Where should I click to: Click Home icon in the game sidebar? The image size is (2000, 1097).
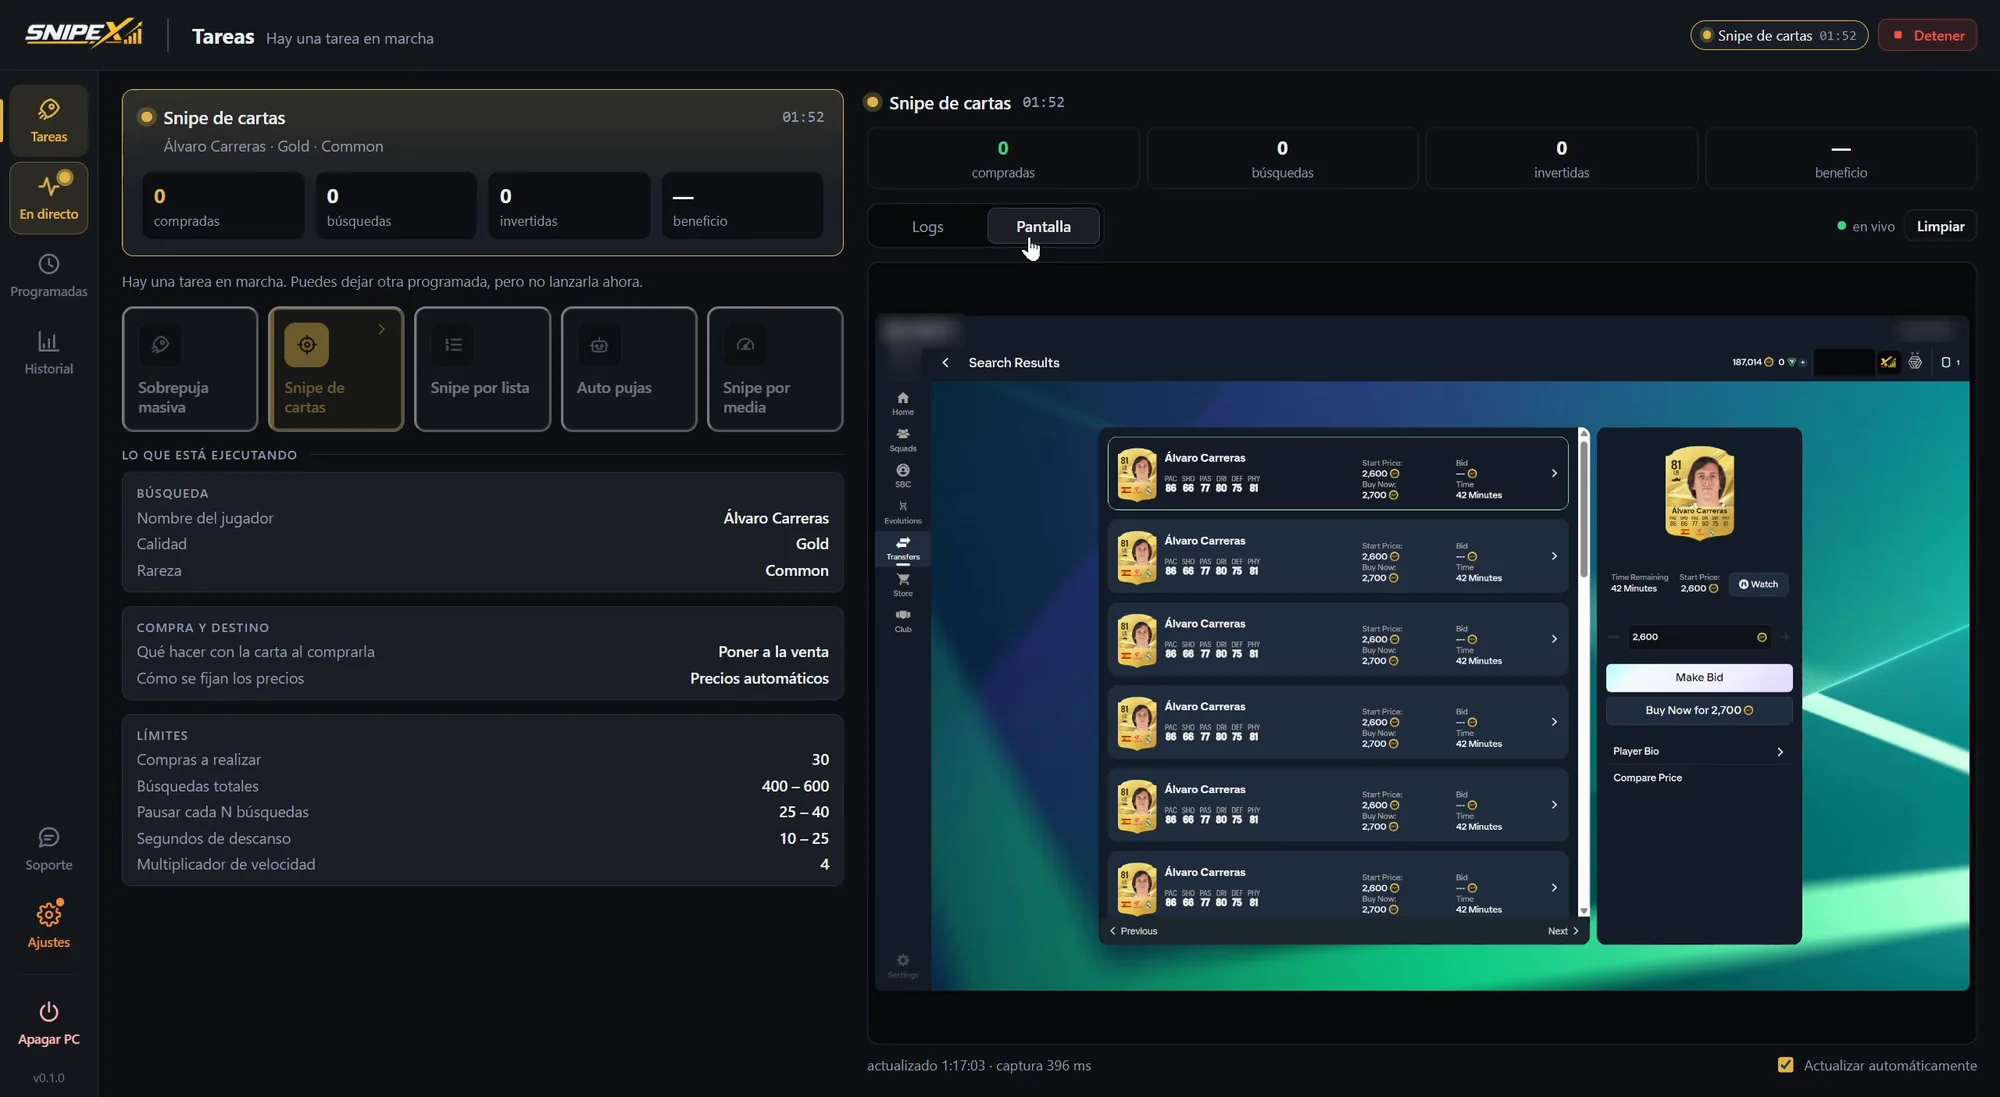[x=903, y=398]
